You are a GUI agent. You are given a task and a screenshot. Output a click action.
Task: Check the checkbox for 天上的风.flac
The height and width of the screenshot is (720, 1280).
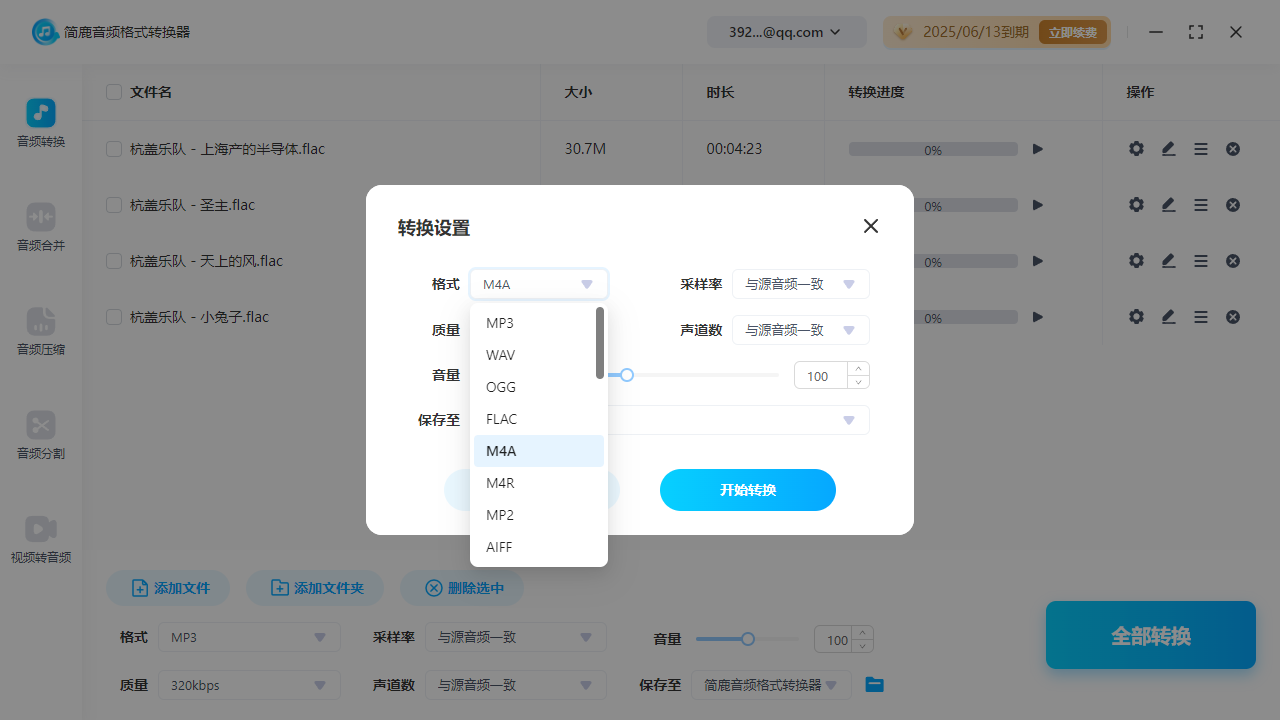tap(113, 260)
